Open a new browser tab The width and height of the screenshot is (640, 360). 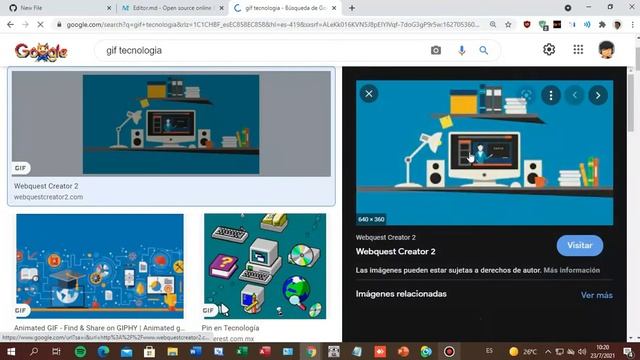[x=352, y=8]
